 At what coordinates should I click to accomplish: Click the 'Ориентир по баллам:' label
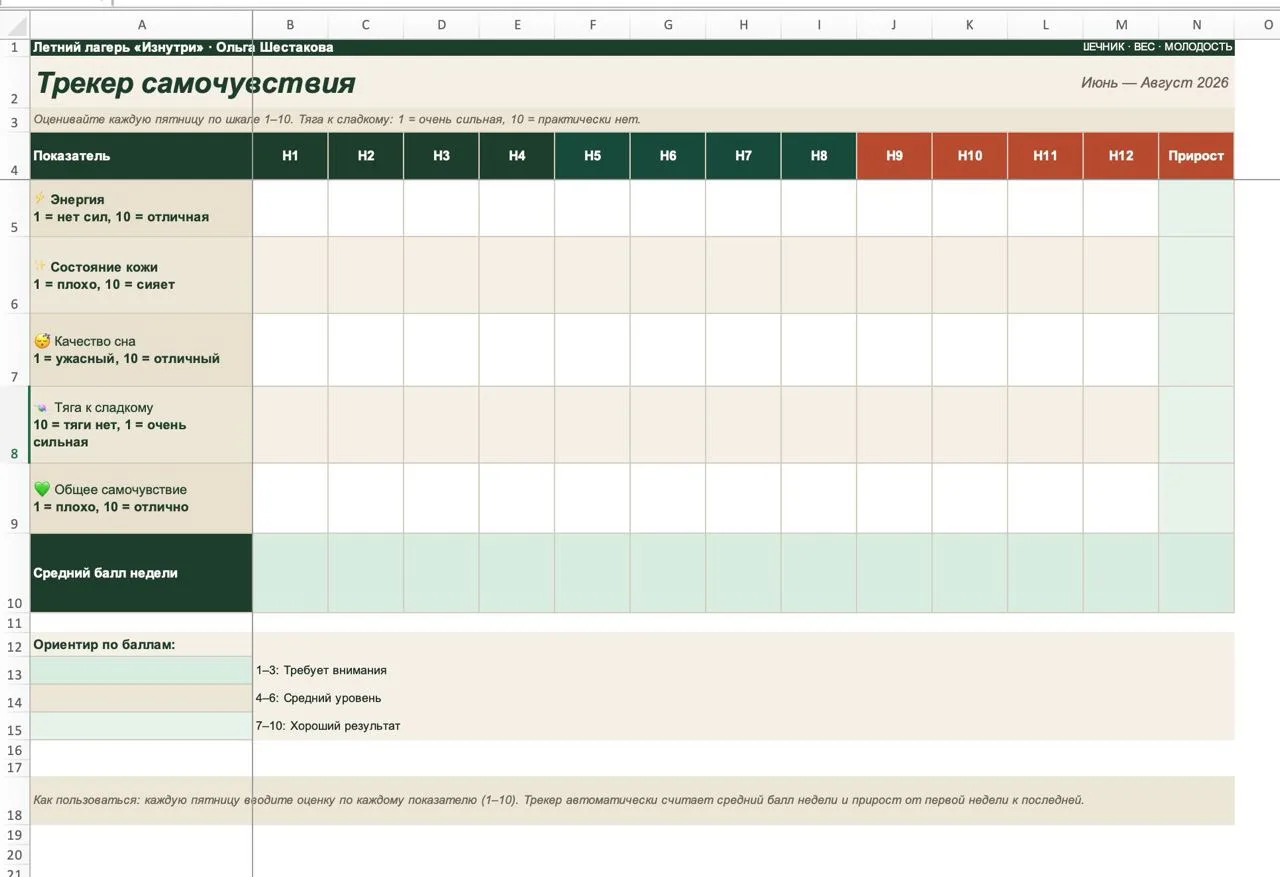[104, 644]
